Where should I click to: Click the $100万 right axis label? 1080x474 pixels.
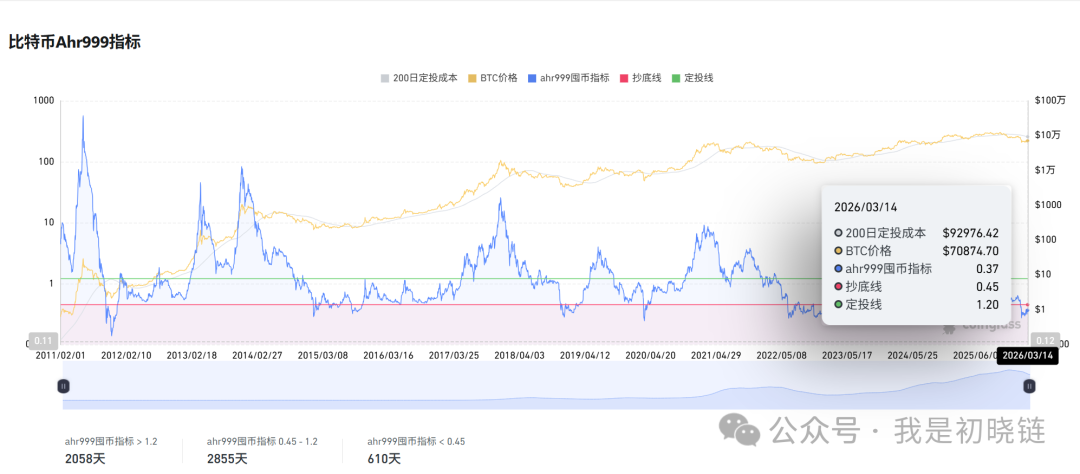click(1050, 101)
